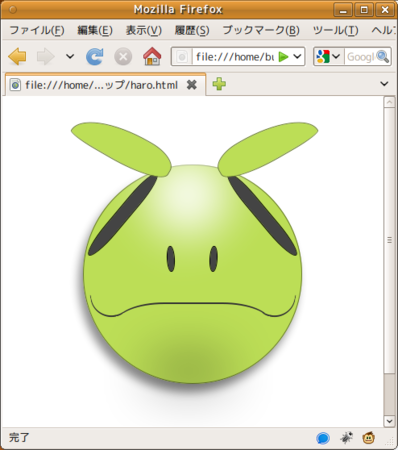
Task: Maximize the Firefox window
Action: pos(364,10)
